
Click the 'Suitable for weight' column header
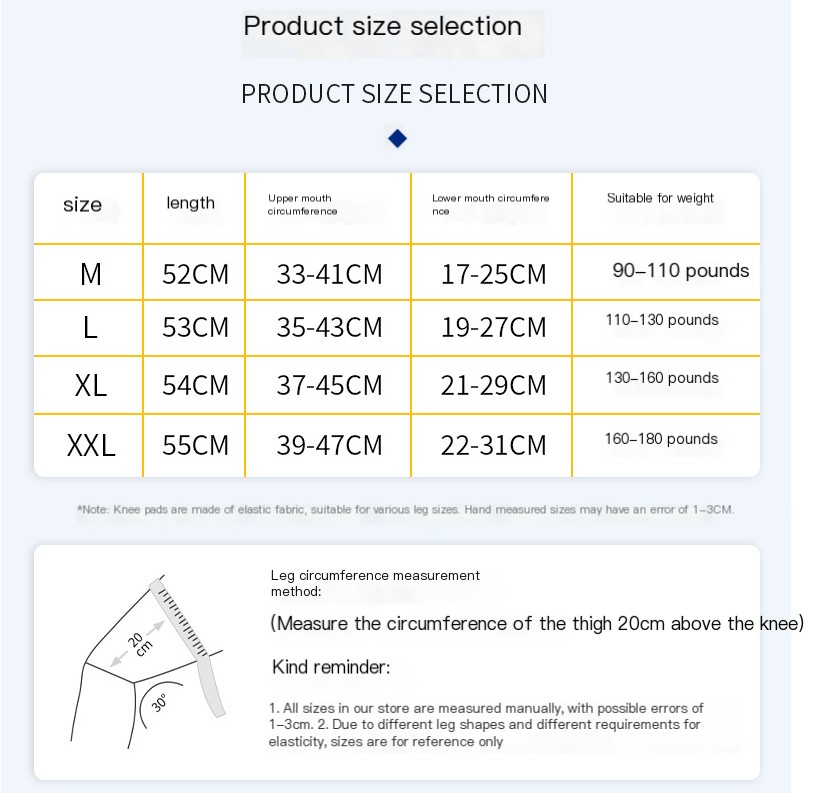coord(660,198)
